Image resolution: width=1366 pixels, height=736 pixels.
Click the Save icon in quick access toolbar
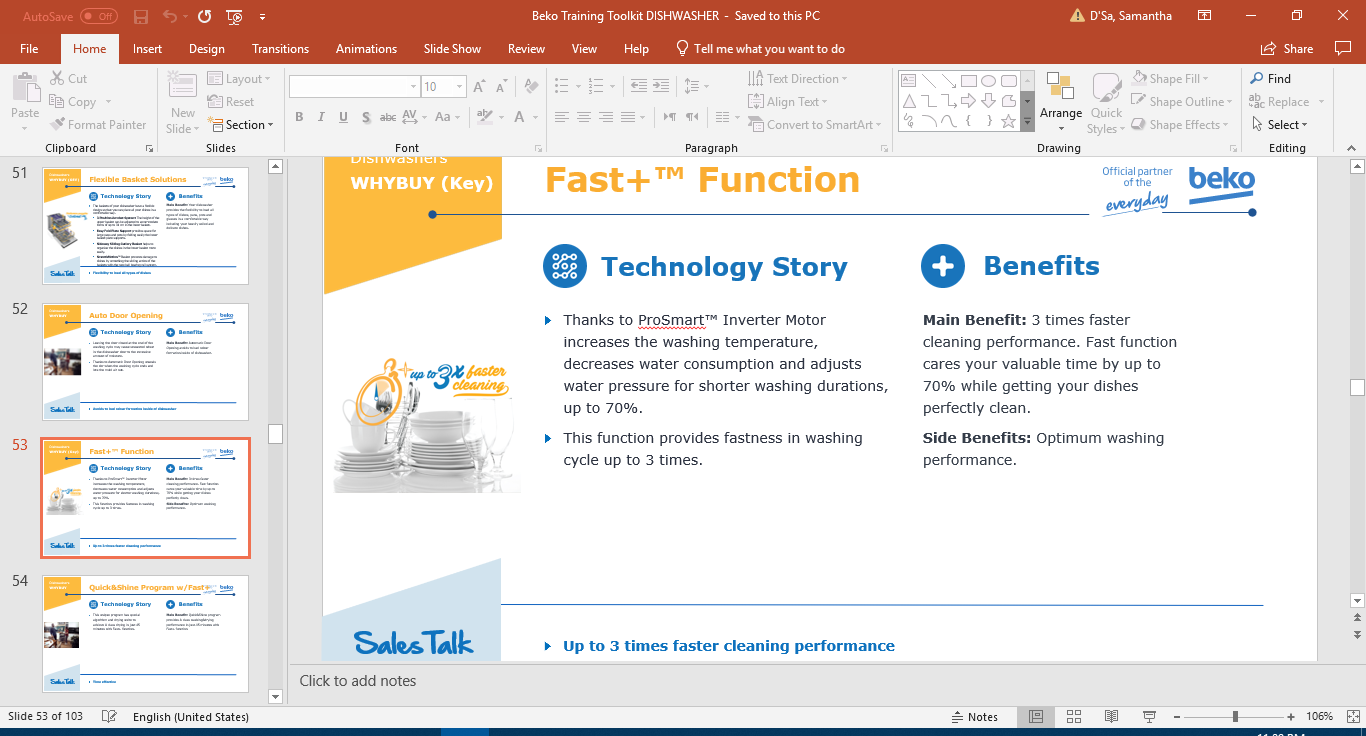click(141, 16)
